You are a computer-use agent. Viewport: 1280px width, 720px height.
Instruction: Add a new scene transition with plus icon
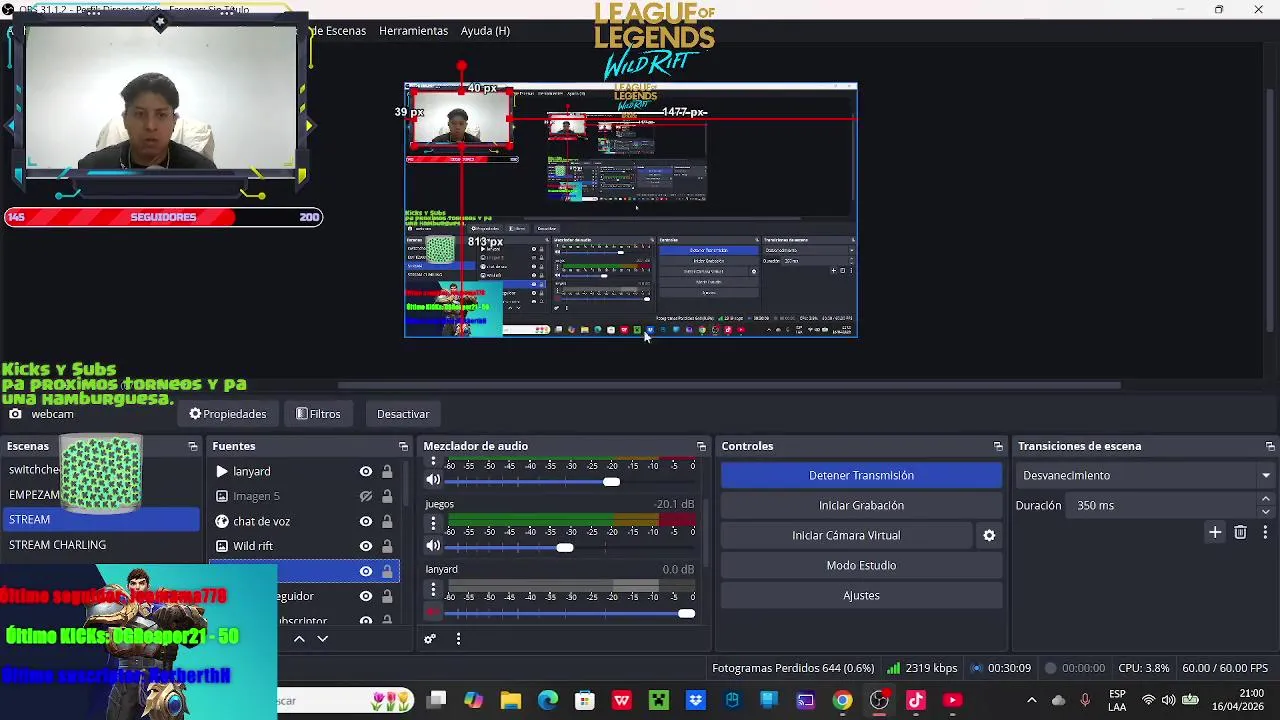click(x=1215, y=533)
